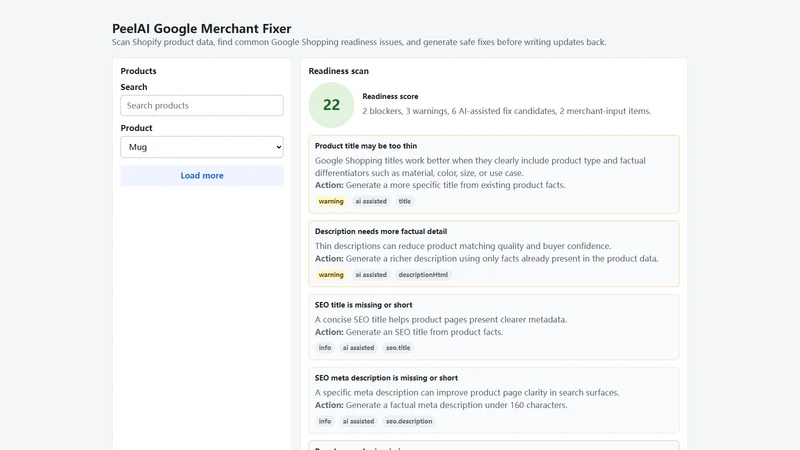Viewport: 800px width, 450px height.
Task: Click the 'Readiness score' label
Action: coord(390,96)
